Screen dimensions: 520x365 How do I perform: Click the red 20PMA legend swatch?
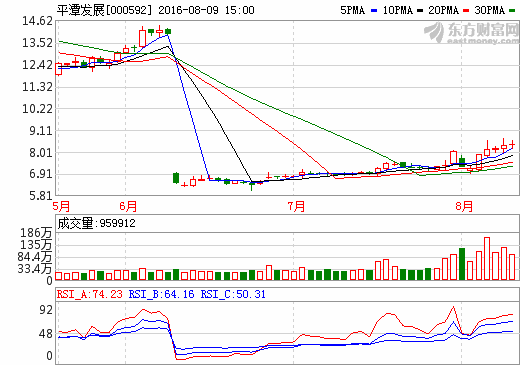pos(466,11)
